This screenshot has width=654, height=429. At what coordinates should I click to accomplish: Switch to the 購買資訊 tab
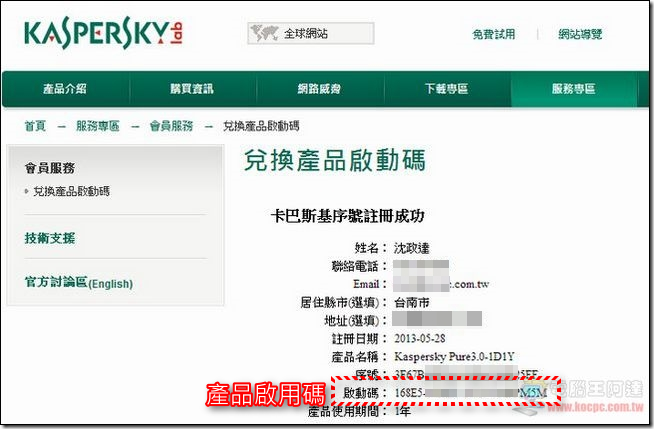point(194,89)
